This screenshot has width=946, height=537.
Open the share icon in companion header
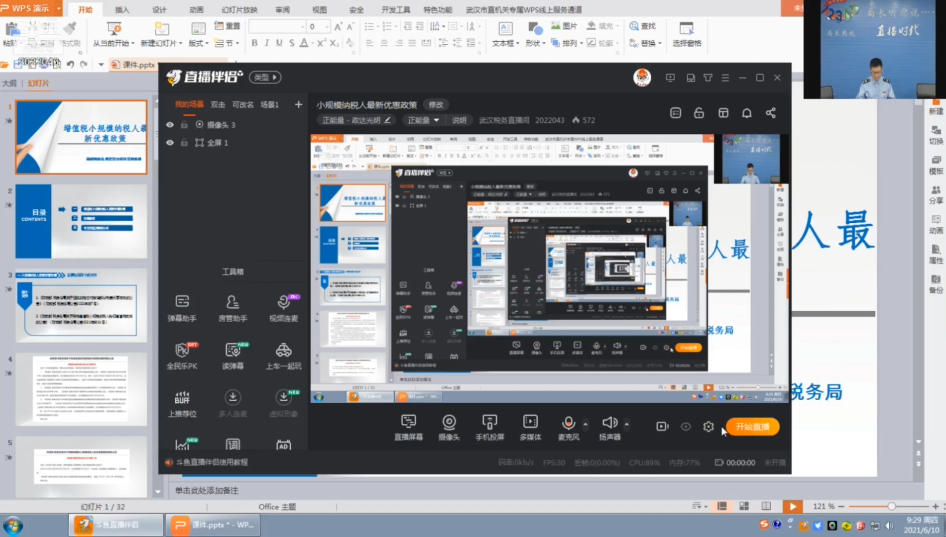point(770,113)
